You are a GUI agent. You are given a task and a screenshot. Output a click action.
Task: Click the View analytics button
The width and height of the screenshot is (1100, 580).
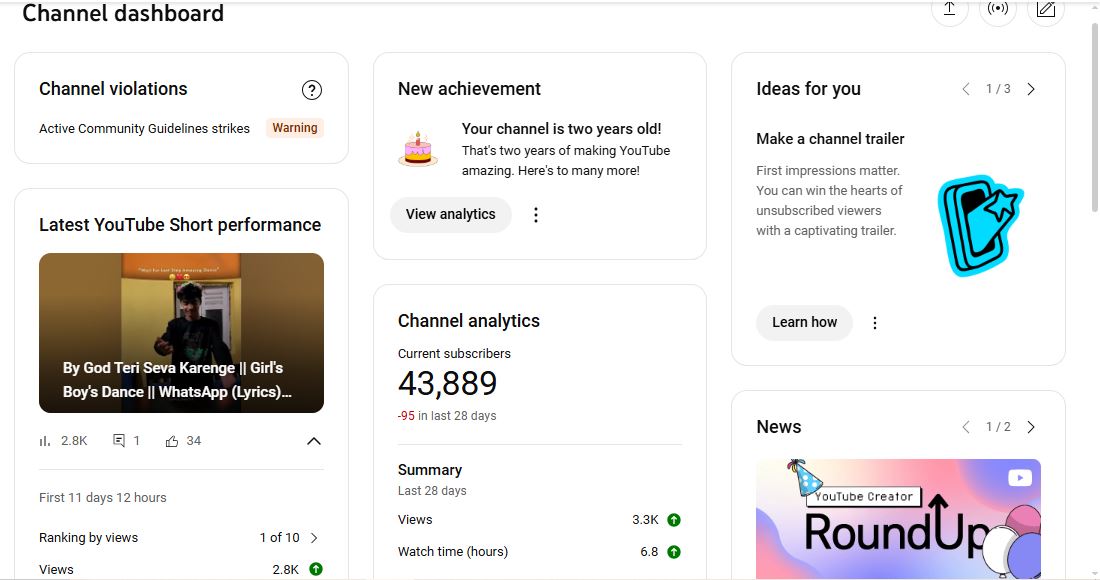(450, 215)
